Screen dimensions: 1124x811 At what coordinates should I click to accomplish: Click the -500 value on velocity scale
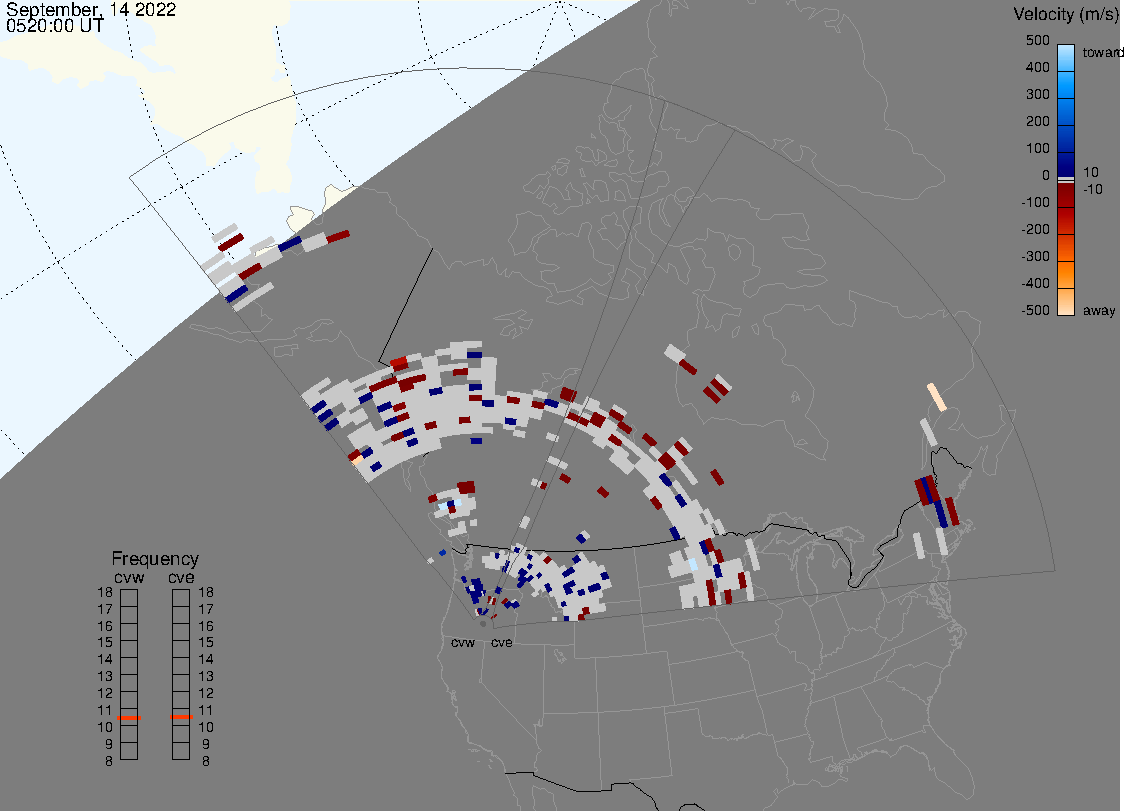(x=1035, y=310)
